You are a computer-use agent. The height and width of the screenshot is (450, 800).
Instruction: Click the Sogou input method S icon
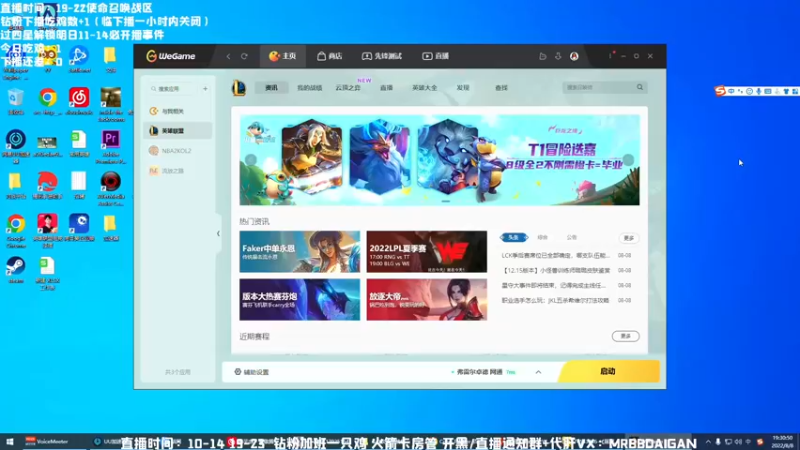(x=720, y=91)
